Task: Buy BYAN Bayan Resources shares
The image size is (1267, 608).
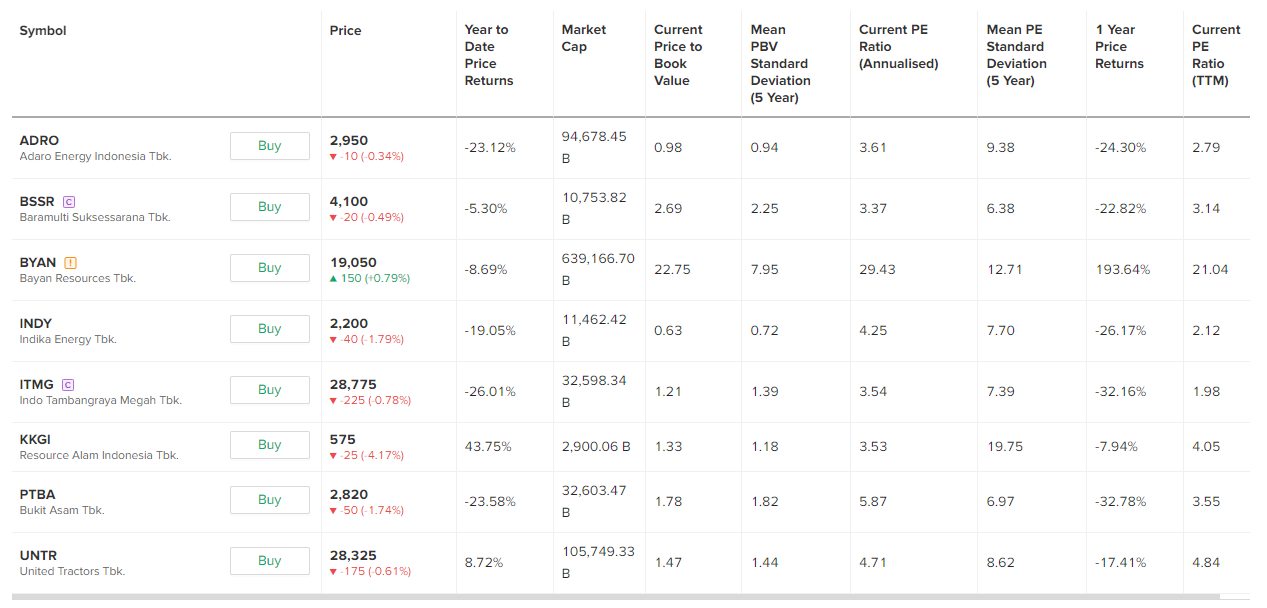Action: [270, 268]
